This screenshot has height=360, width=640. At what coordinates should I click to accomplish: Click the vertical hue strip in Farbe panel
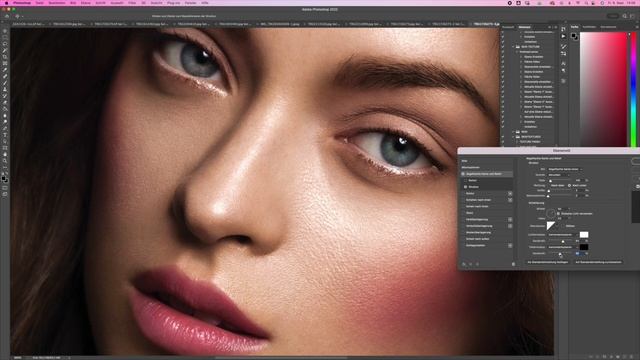[x=633, y=89]
